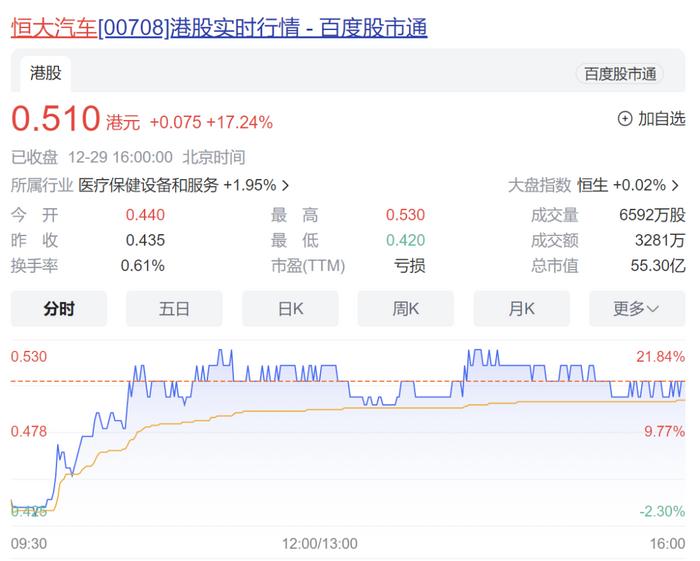Expand the chevron after industry +1.95%
This screenshot has width=700, height=561.
pos(286,185)
